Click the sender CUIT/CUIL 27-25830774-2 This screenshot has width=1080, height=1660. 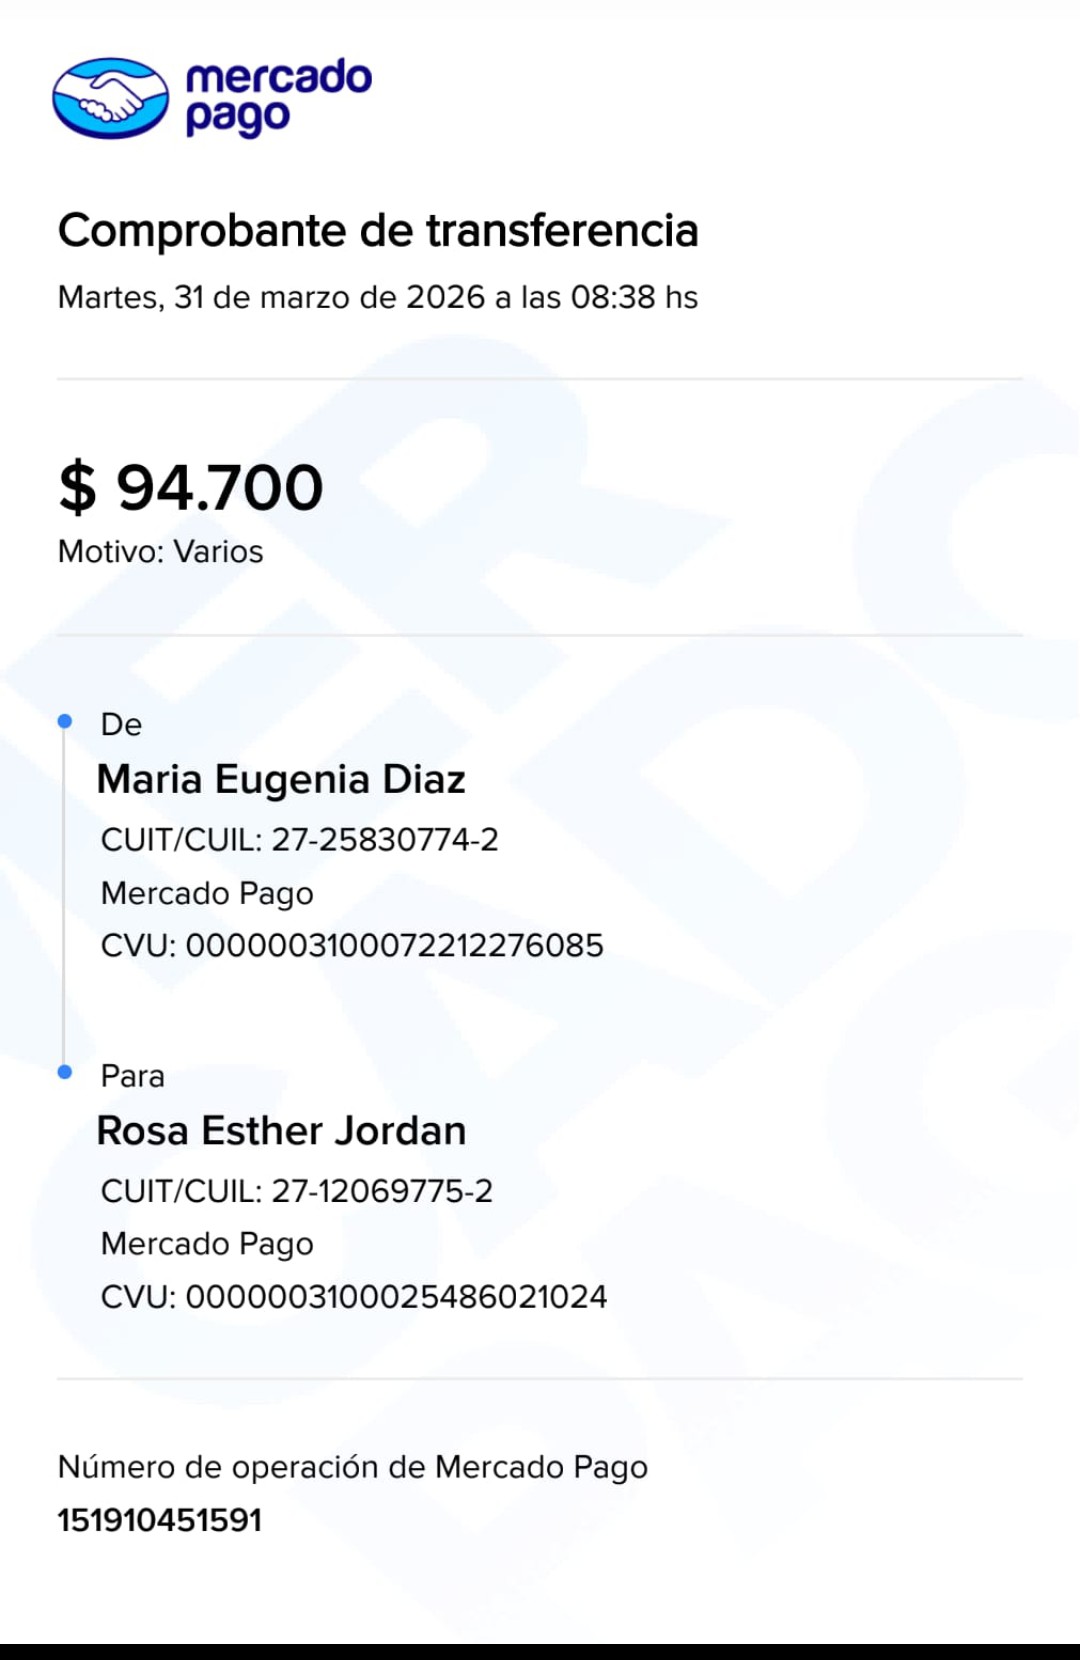tap(299, 840)
